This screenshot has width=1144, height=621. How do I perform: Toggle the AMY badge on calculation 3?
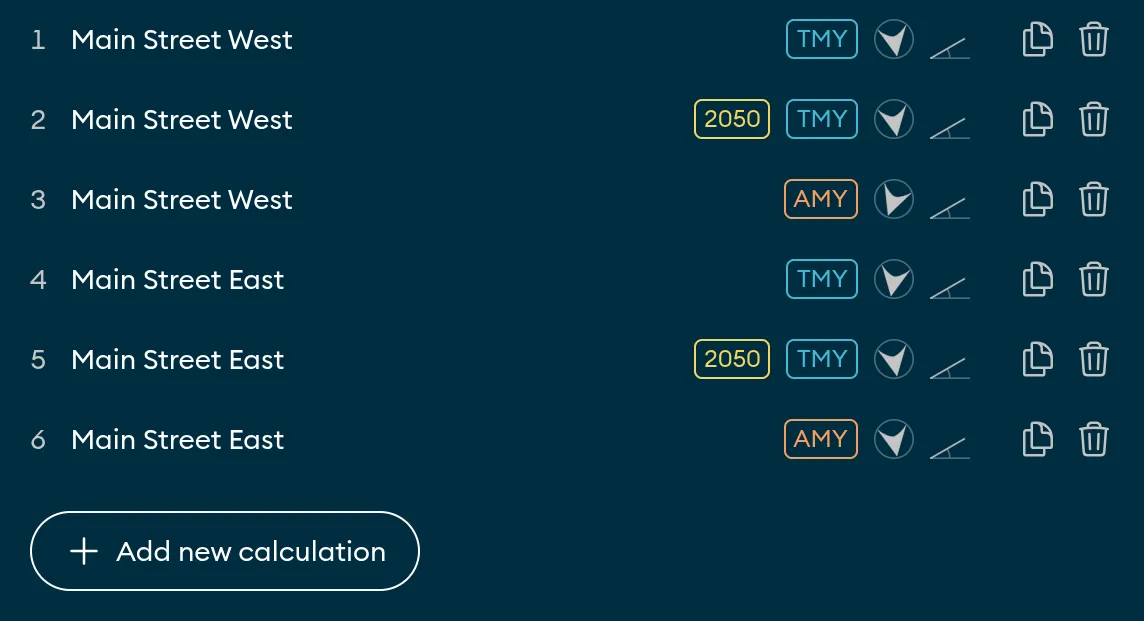point(820,199)
